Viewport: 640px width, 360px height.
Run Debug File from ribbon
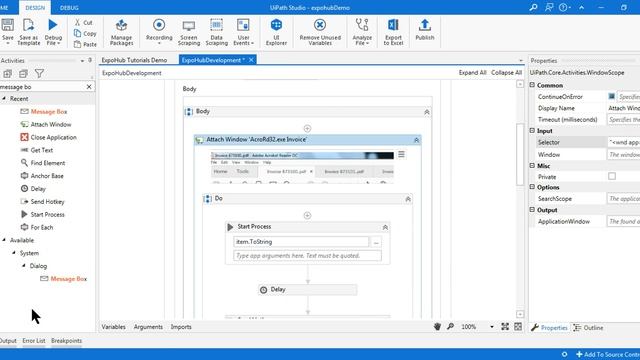(x=53, y=31)
